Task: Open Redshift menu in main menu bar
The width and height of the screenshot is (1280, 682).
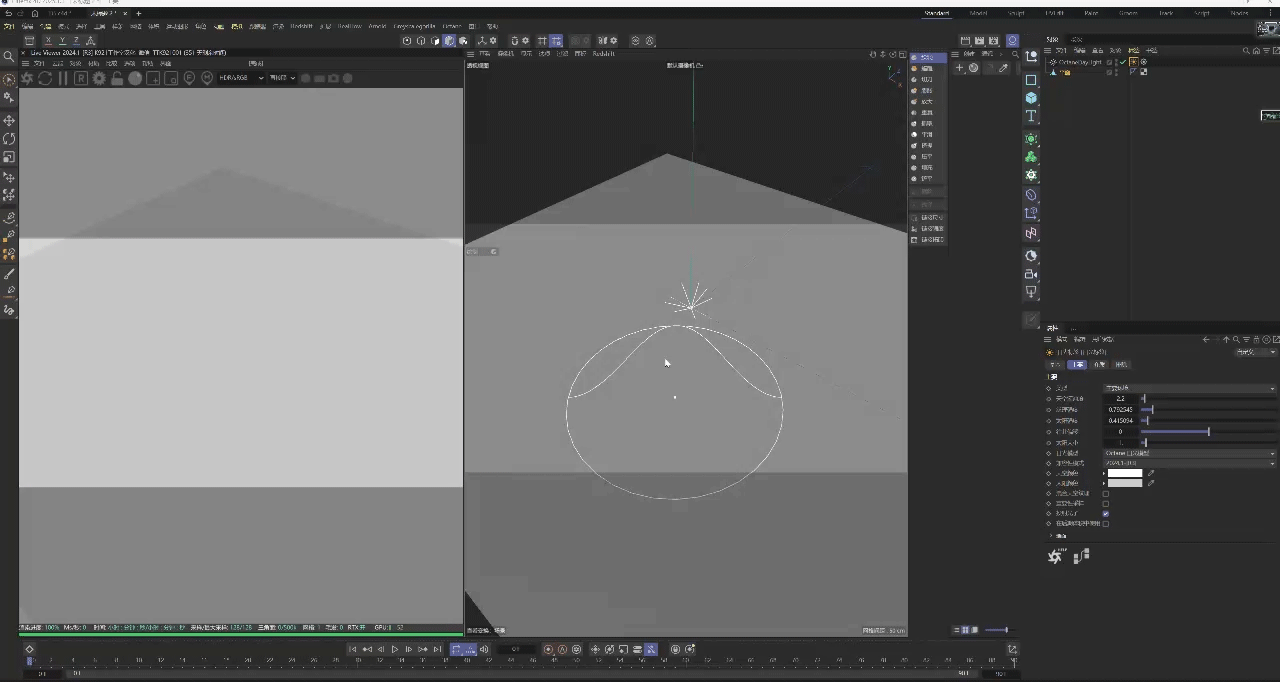Action: [301, 26]
